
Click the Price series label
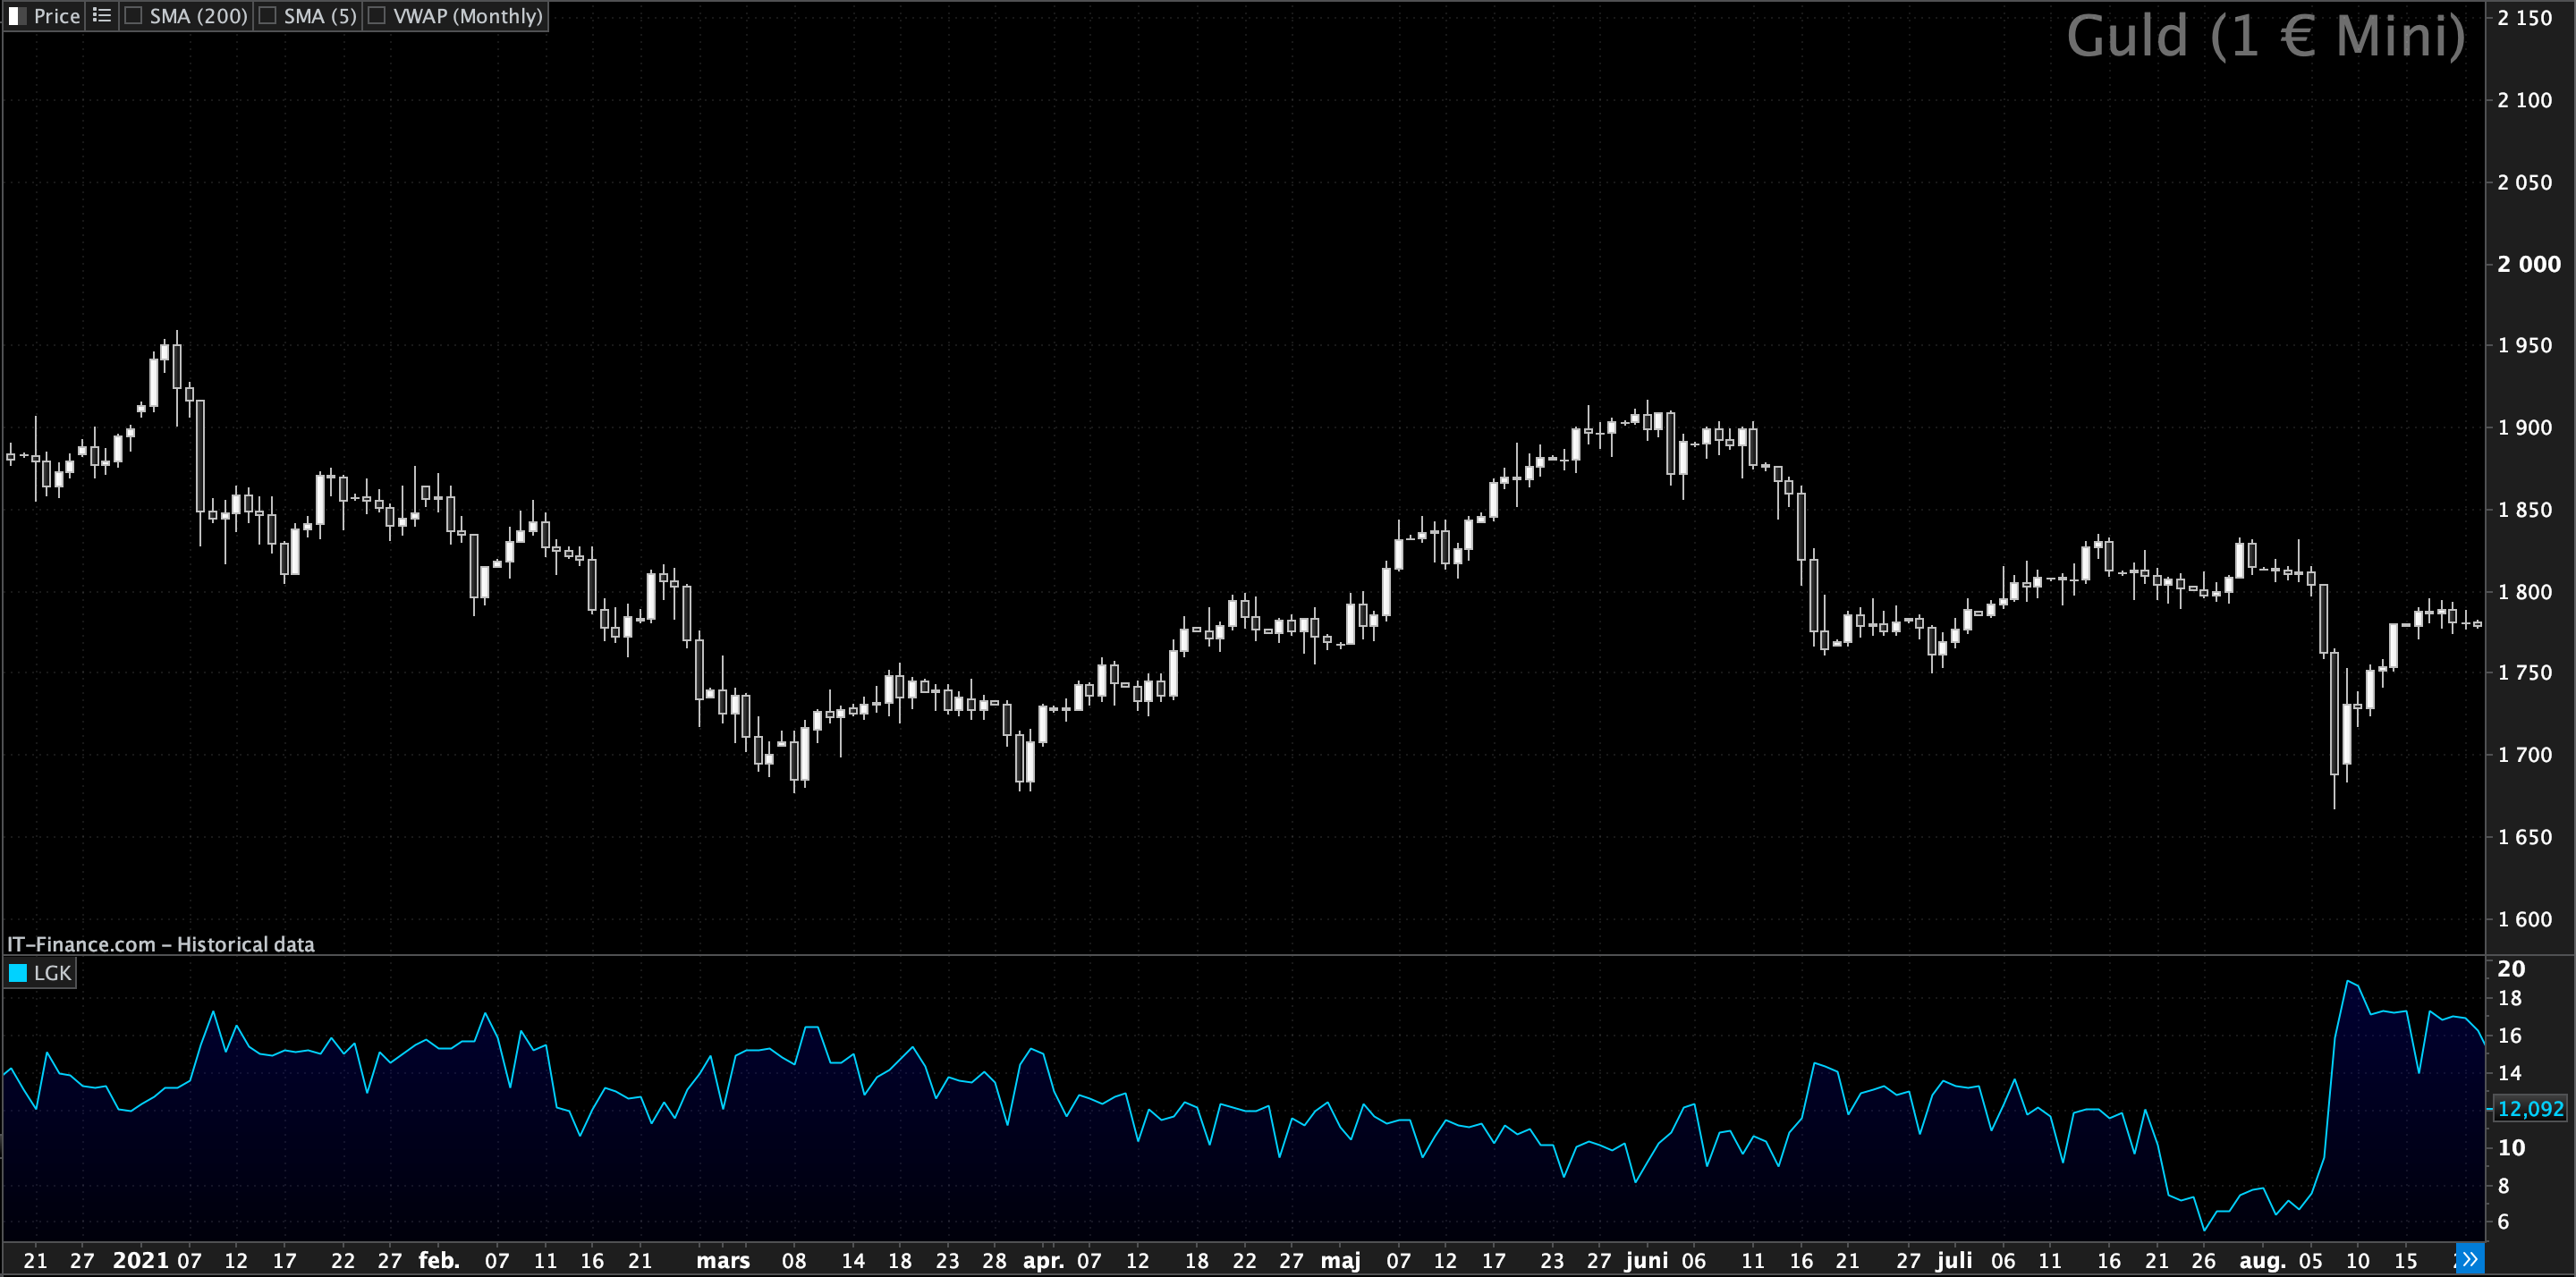(x=56, y=16)
